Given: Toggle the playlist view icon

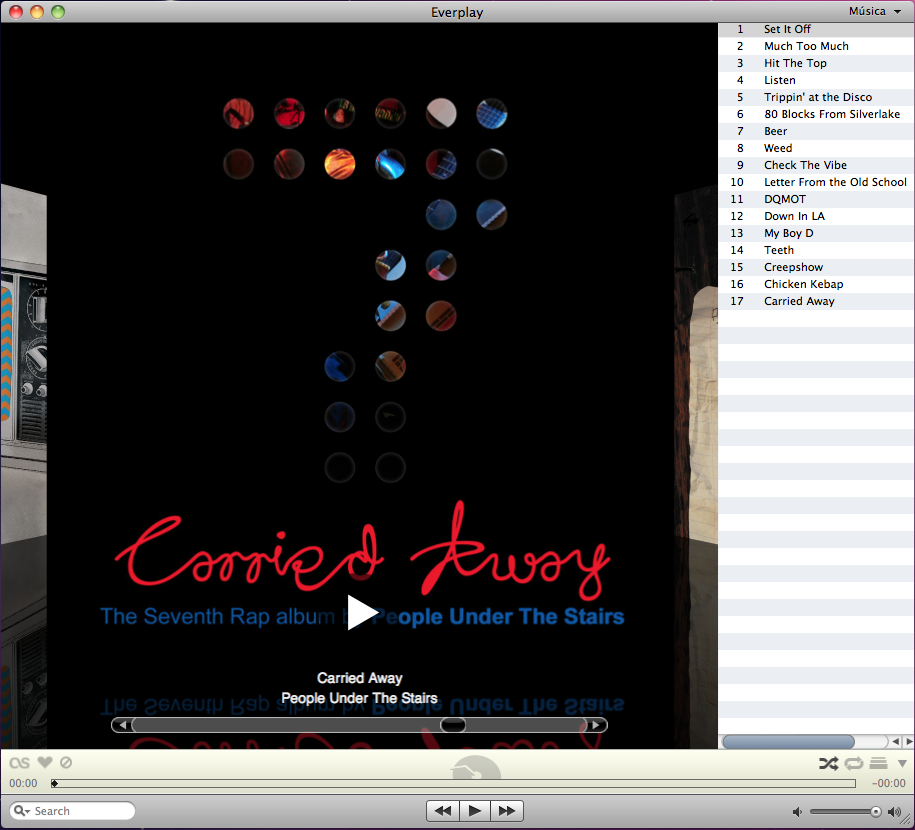Looking at the screenshot, I should click(x=878, y=763).
